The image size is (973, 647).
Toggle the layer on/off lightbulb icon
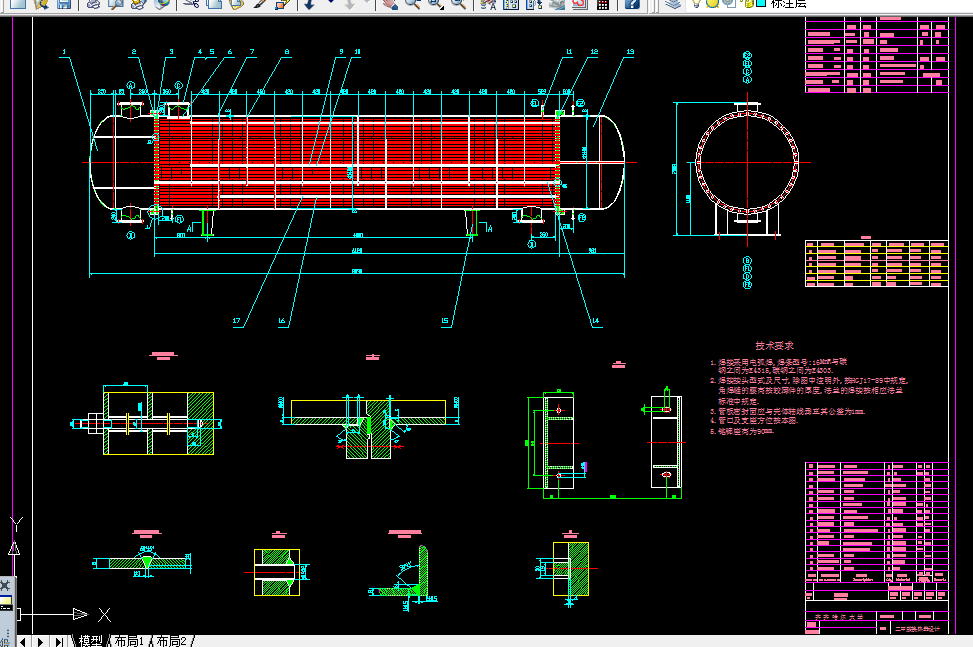[696, 3]
